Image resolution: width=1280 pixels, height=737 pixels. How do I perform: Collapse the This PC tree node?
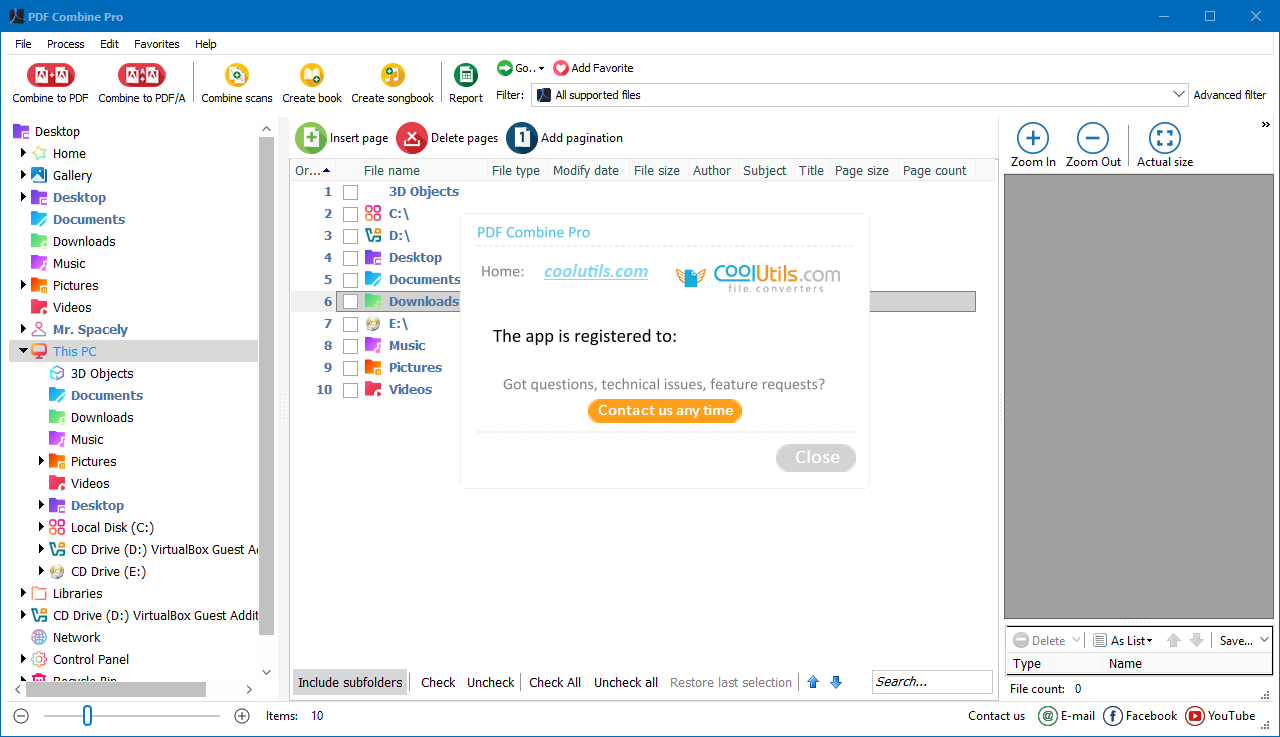(x=23, y=351)
